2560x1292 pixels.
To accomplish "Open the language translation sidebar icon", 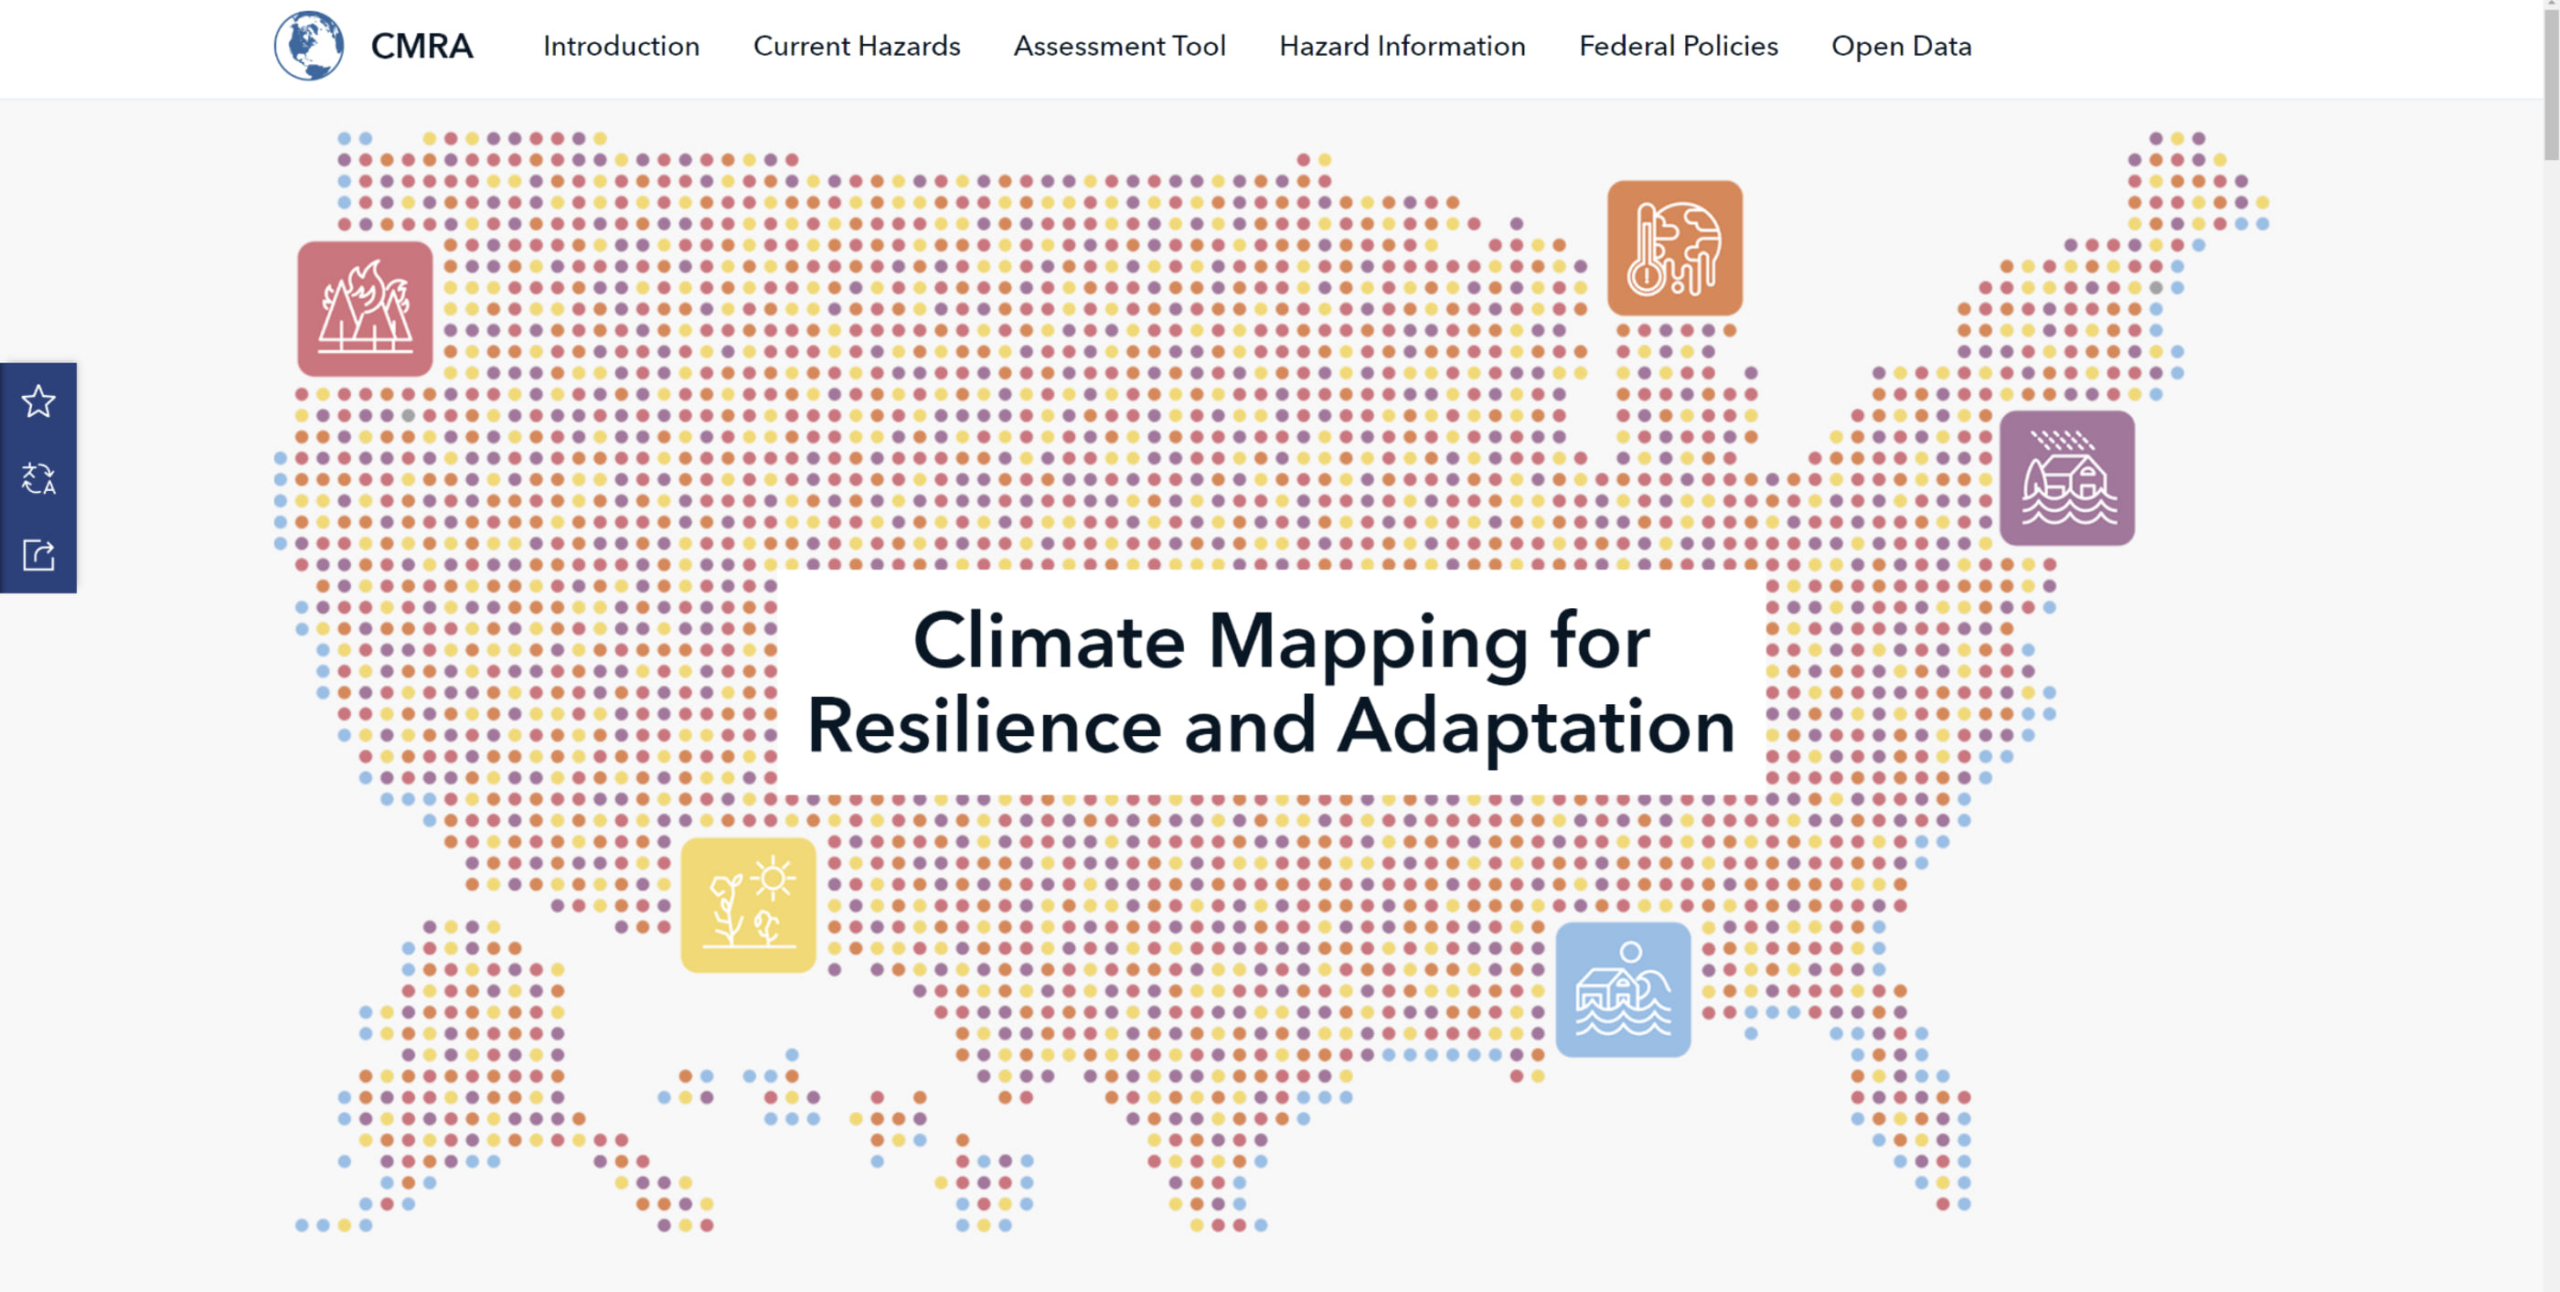I will (x=38, y=478).
